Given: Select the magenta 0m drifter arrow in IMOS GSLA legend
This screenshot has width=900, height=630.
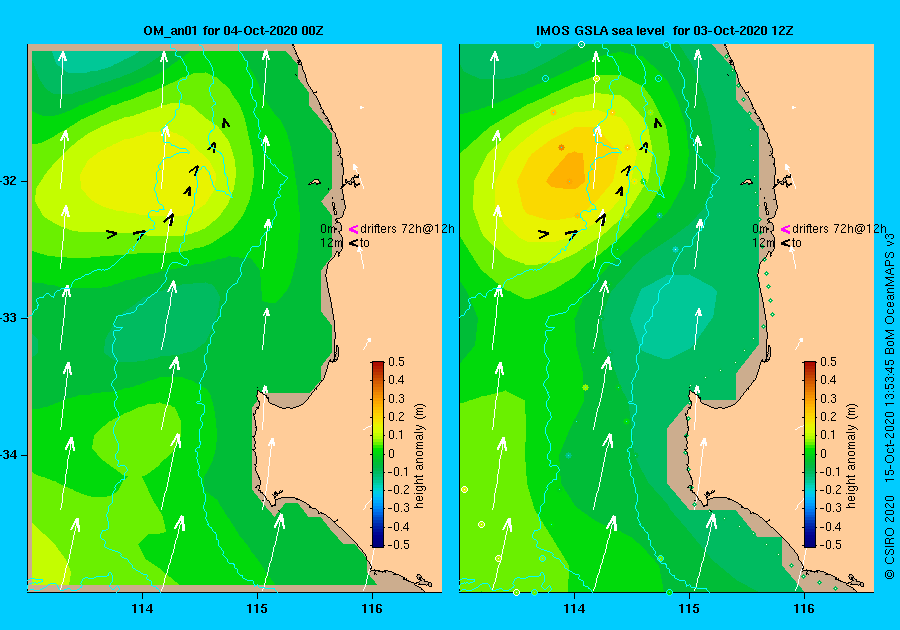Looking at the screenshot, I should click(786, 229).
